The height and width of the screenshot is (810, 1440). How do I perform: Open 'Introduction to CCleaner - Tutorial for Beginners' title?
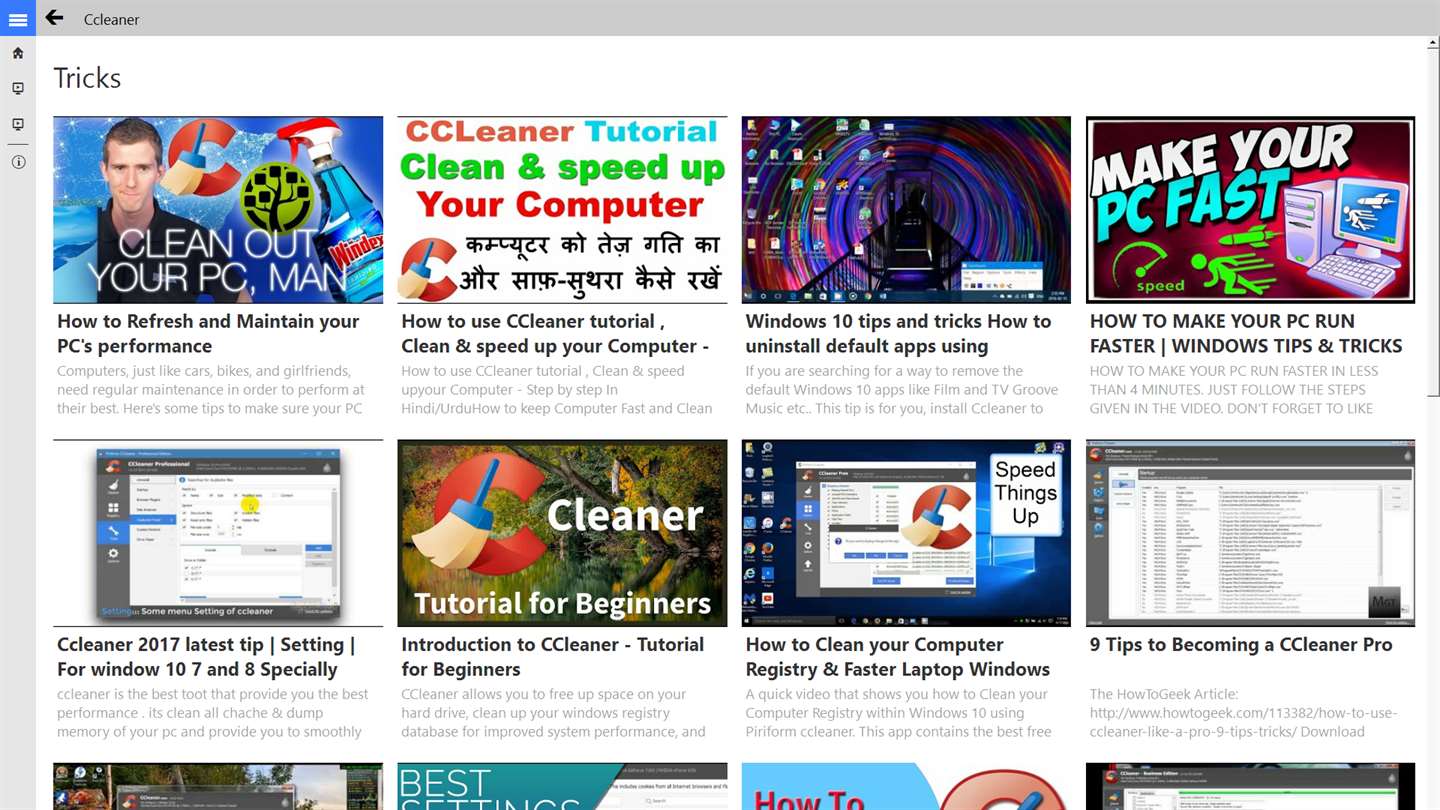[553, 657]
